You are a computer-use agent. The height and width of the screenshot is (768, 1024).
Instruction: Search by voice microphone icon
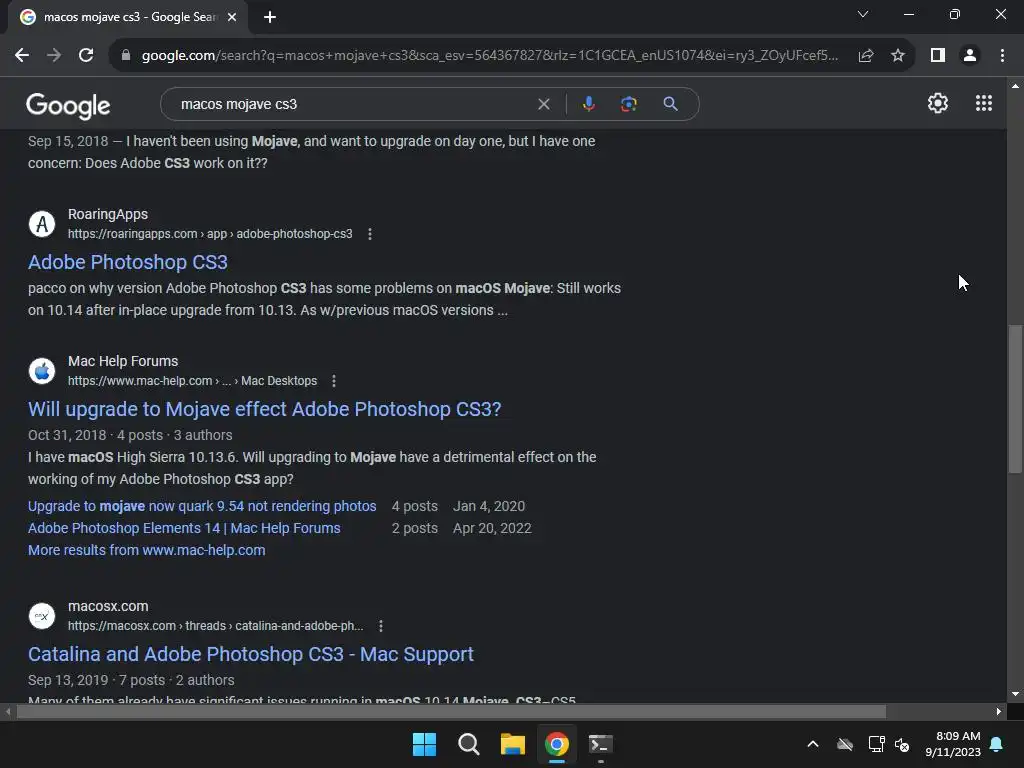click(x=589, y=104)
